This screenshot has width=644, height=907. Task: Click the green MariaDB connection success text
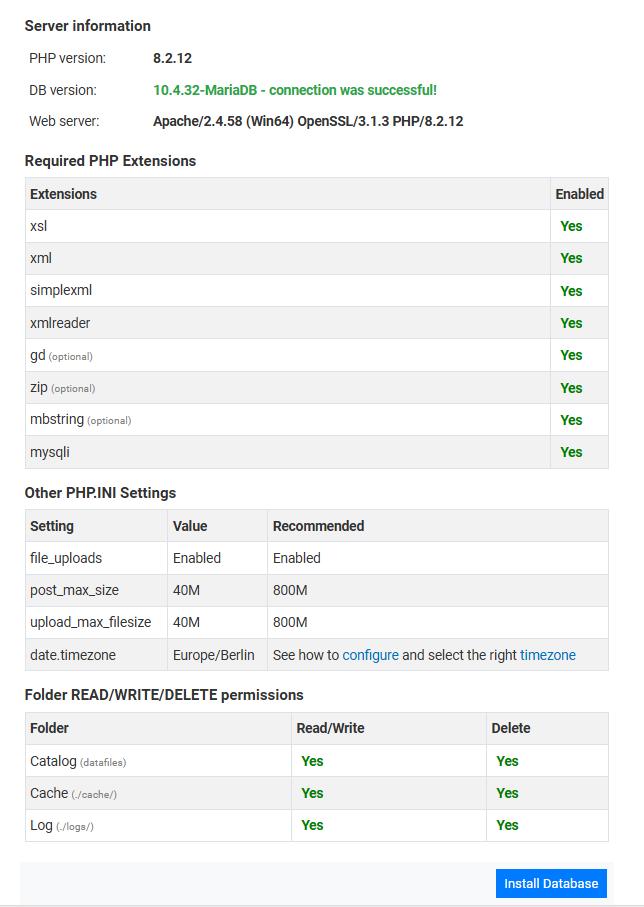coord(295,90)
